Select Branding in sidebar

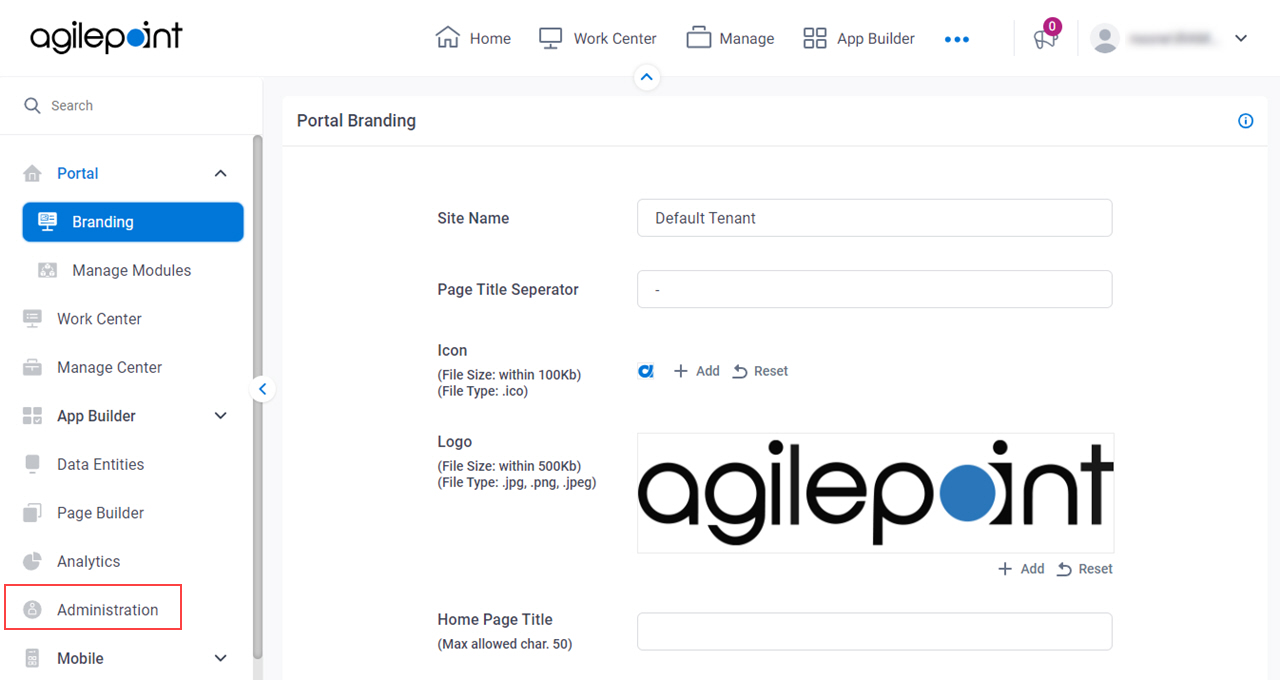(x=133, y=222)
